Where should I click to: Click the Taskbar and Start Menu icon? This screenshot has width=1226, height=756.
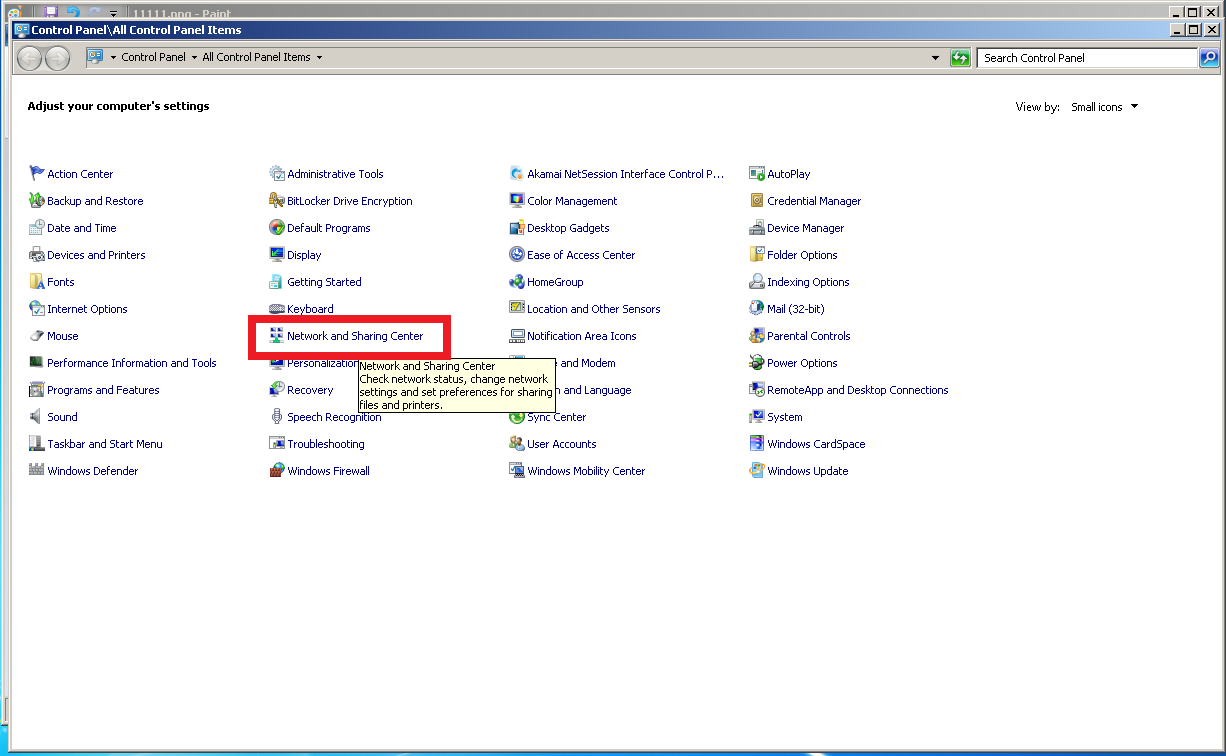(37, 444)
